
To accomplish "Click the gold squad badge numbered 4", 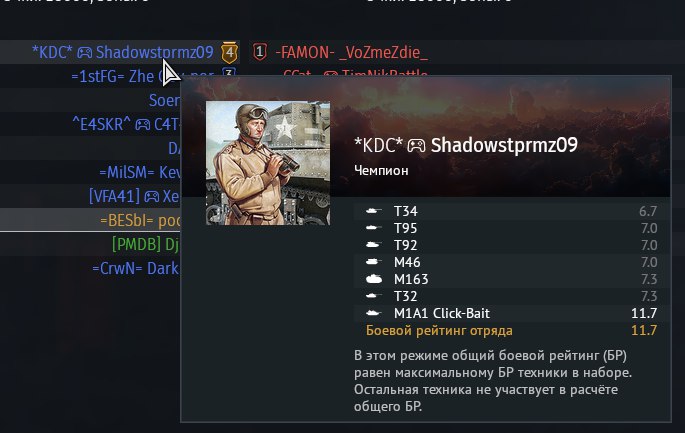I will pyautogui.click(x=229, y=52).
